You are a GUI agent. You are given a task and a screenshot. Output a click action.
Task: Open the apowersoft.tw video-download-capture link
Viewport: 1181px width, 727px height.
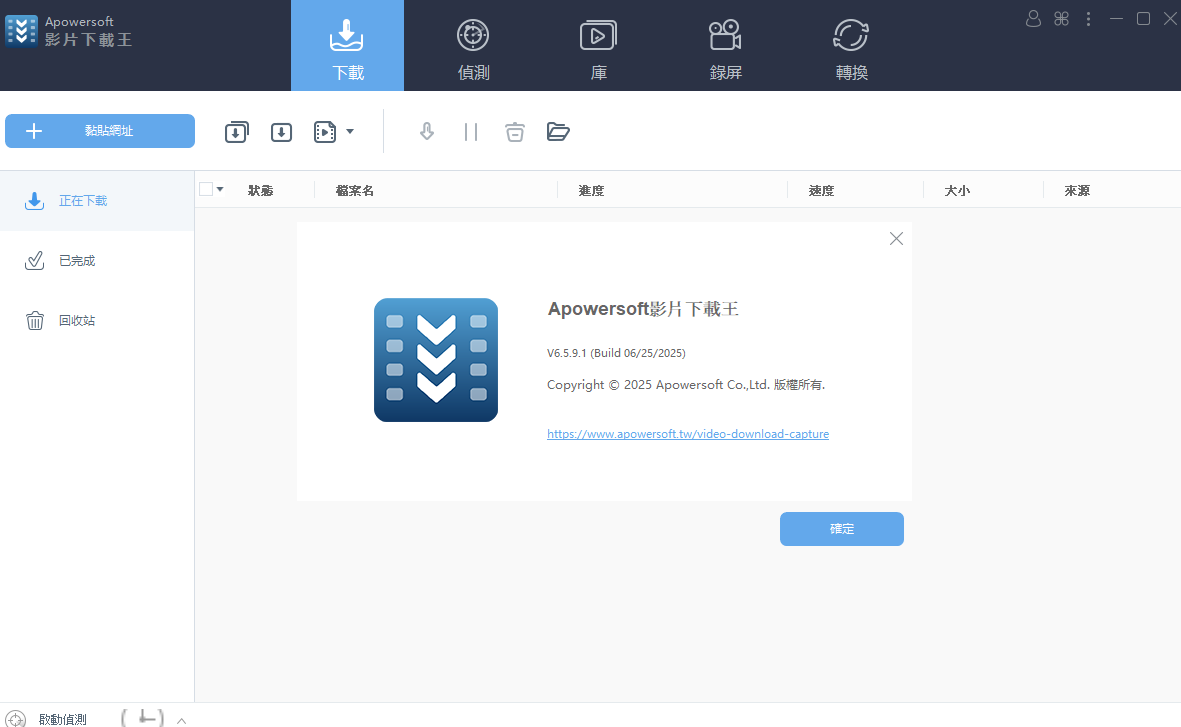coord(688,434)
